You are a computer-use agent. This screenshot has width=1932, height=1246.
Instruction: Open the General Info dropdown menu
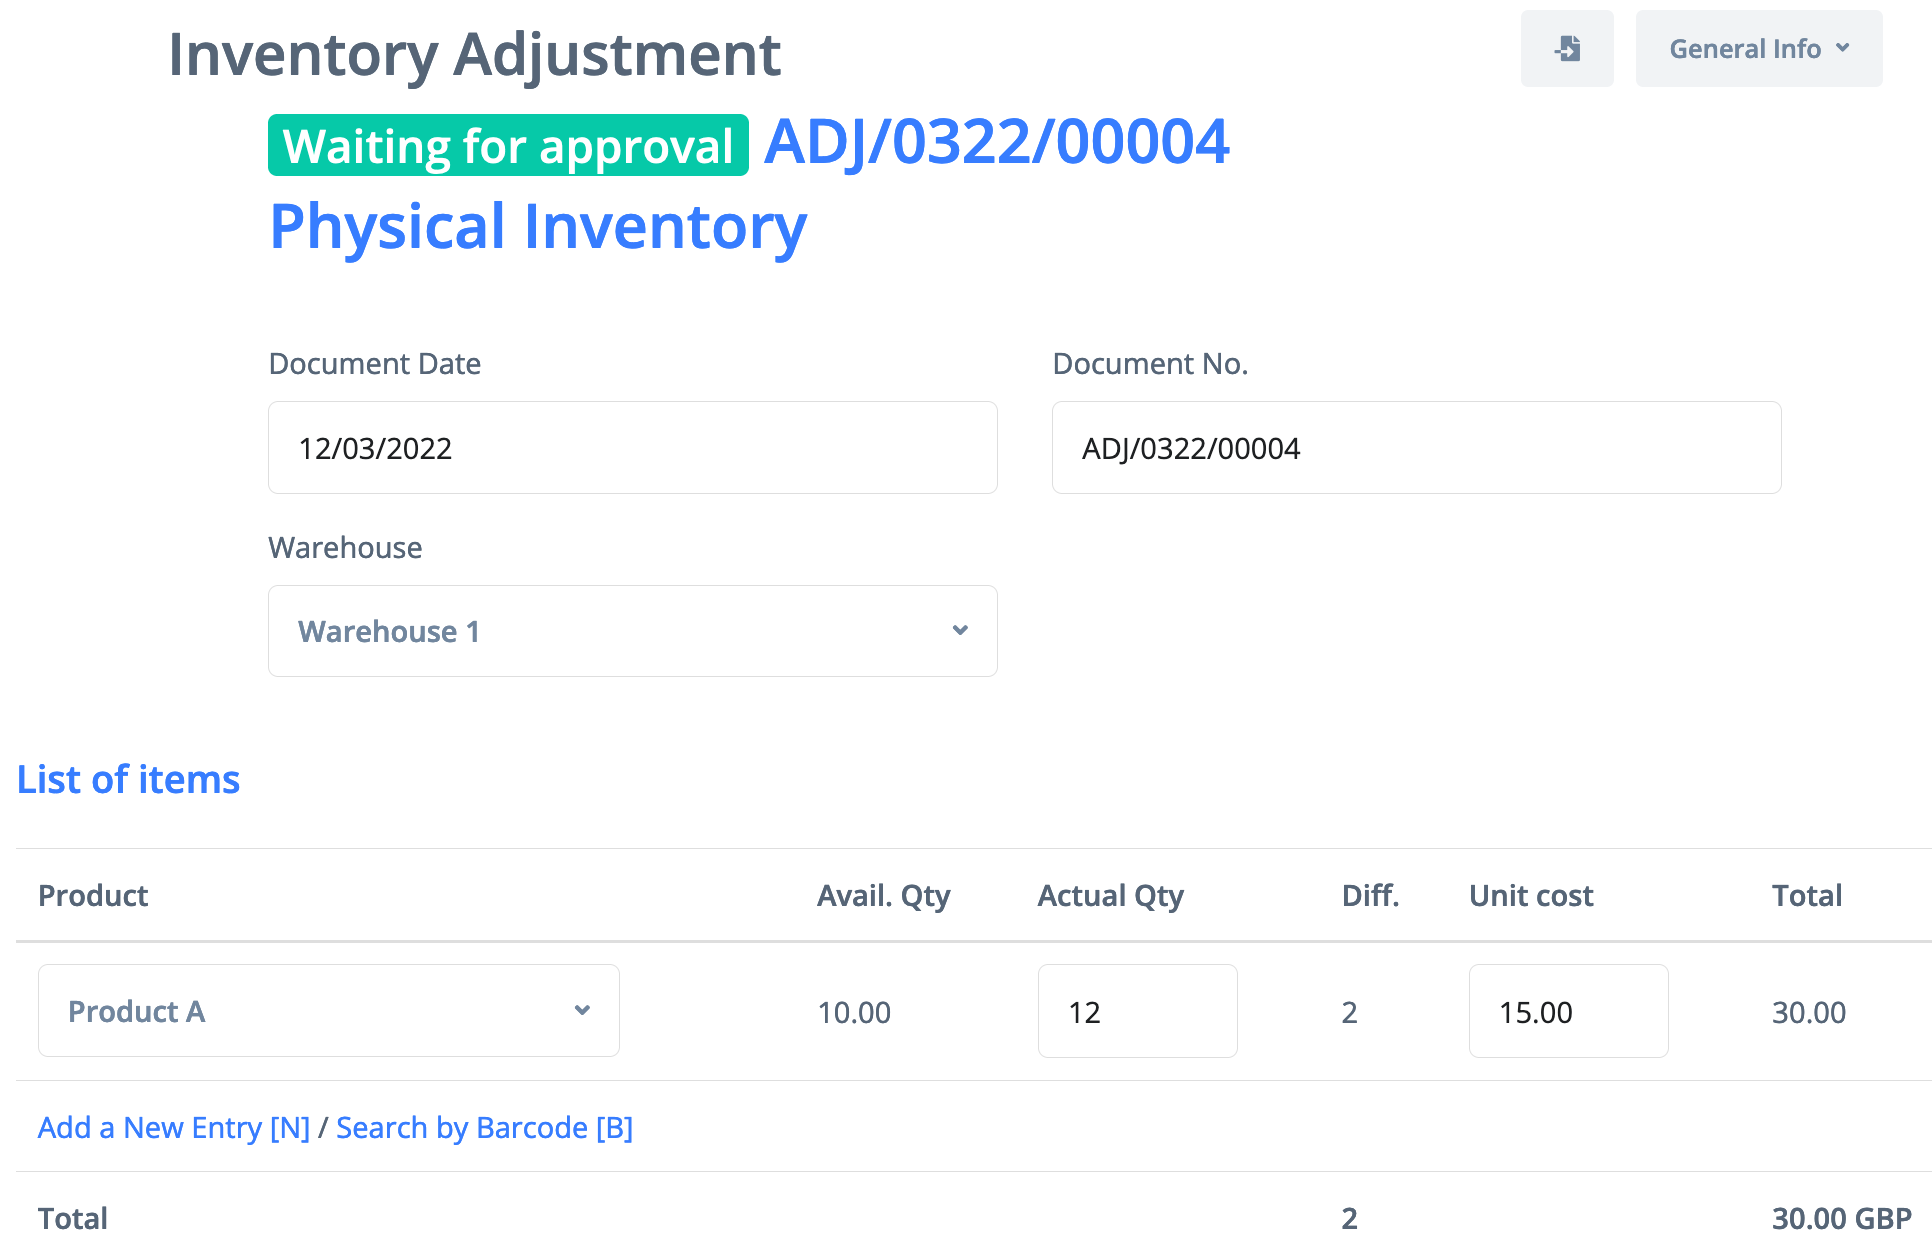[1758, 49]
